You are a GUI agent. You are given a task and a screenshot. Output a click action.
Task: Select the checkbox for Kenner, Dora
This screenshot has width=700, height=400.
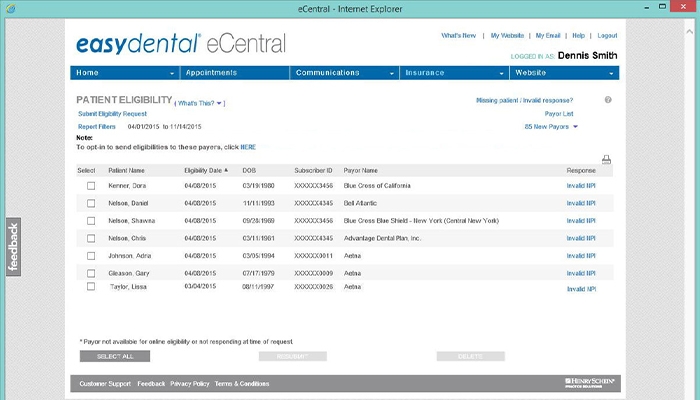coord(91,186)
